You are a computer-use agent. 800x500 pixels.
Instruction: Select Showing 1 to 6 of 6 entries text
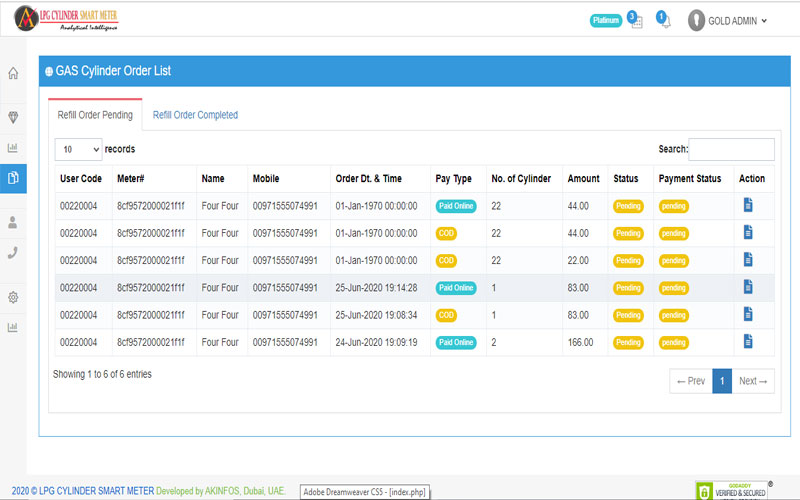102,374
